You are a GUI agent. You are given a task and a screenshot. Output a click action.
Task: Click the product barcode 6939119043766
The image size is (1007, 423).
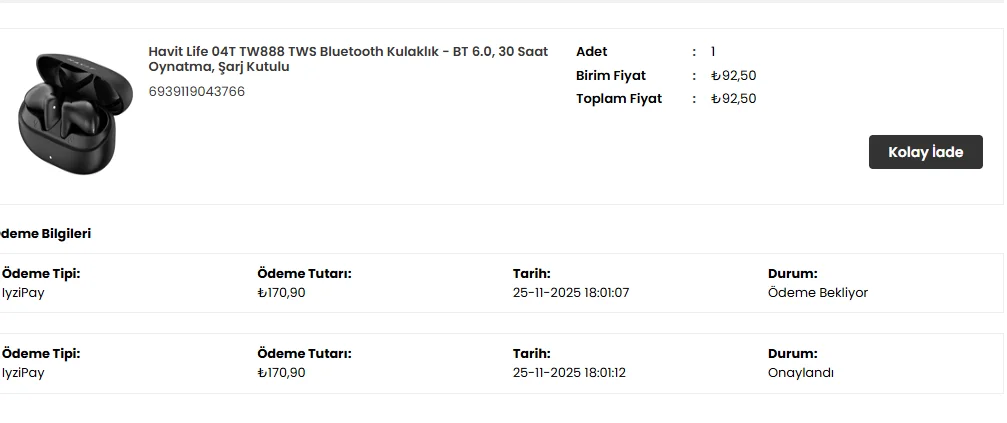click(x=197, y=92)
